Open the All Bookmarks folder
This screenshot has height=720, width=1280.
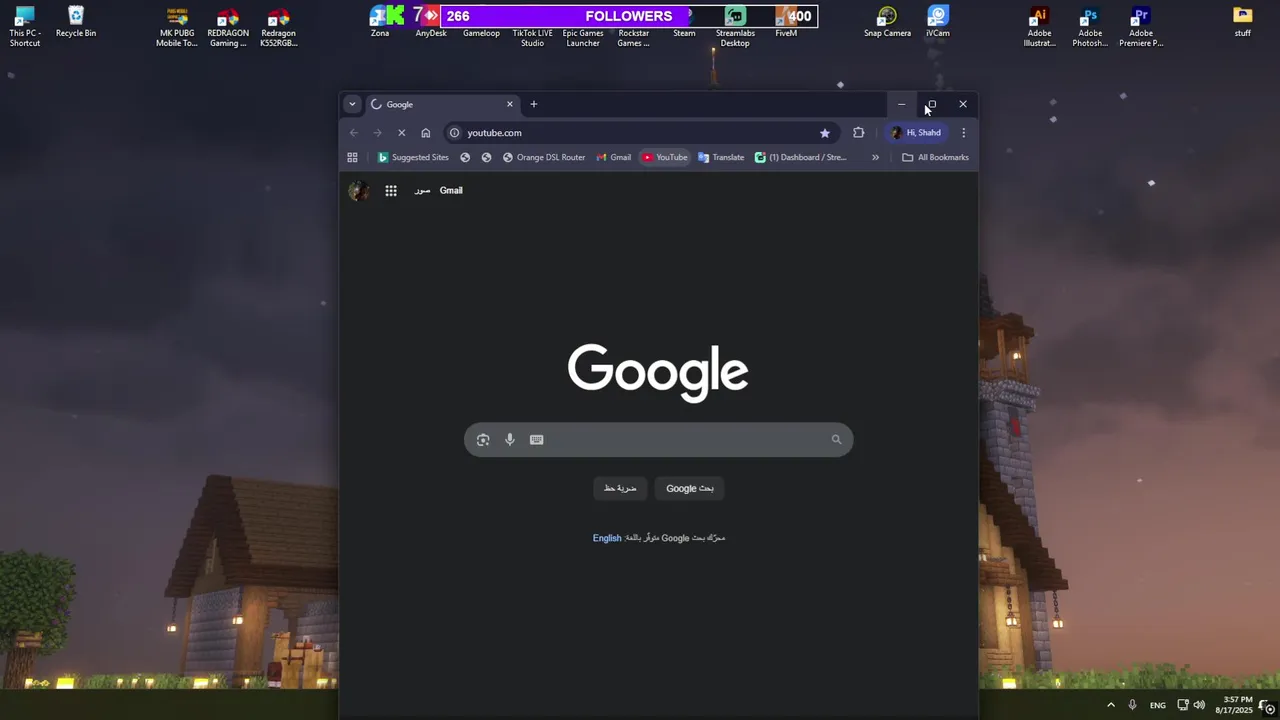pos(935,157)
